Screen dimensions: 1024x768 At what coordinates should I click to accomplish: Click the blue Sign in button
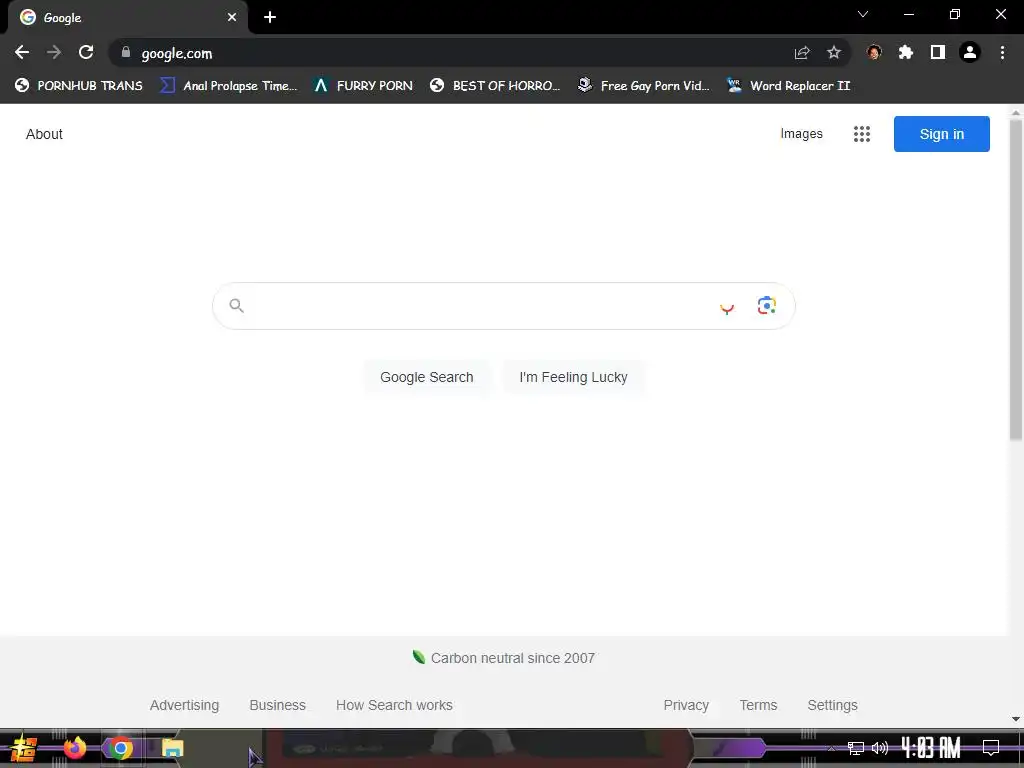coord(942,134)
